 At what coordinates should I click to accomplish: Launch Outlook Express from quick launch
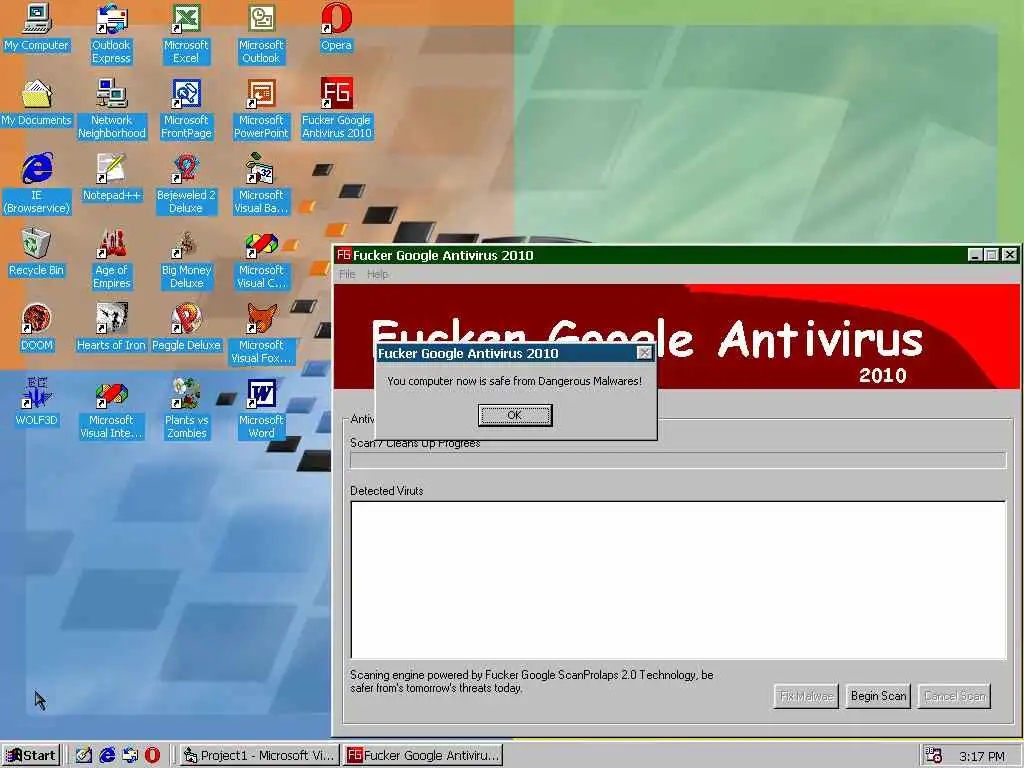point(129,756)
